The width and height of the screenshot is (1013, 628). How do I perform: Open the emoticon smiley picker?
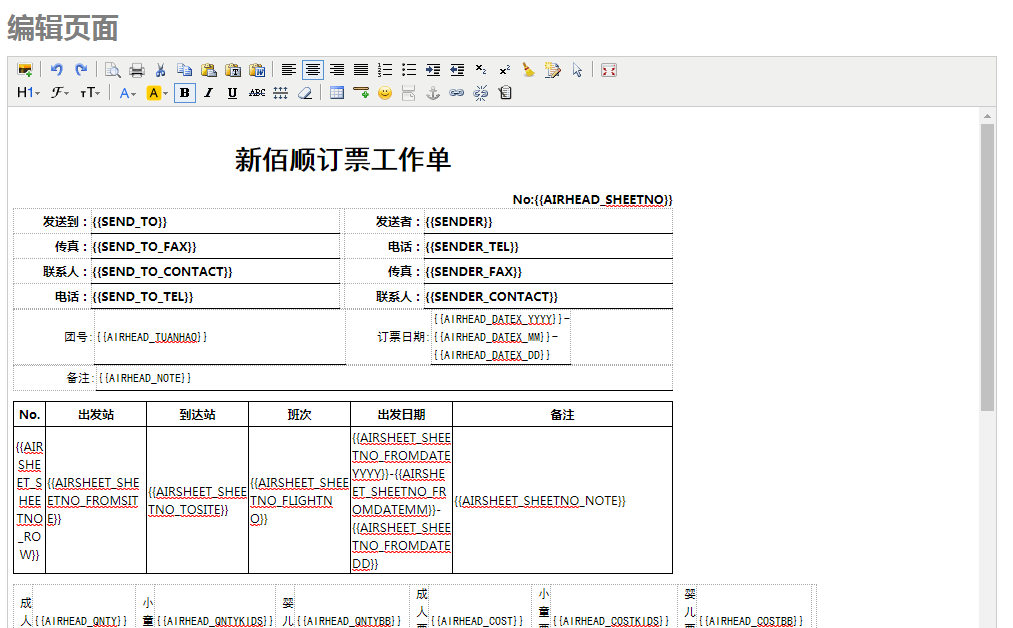385,93
